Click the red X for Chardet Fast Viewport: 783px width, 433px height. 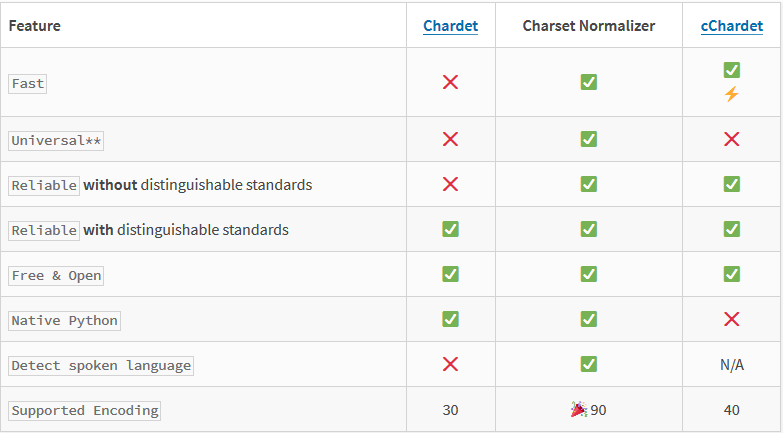click(450, 82)
